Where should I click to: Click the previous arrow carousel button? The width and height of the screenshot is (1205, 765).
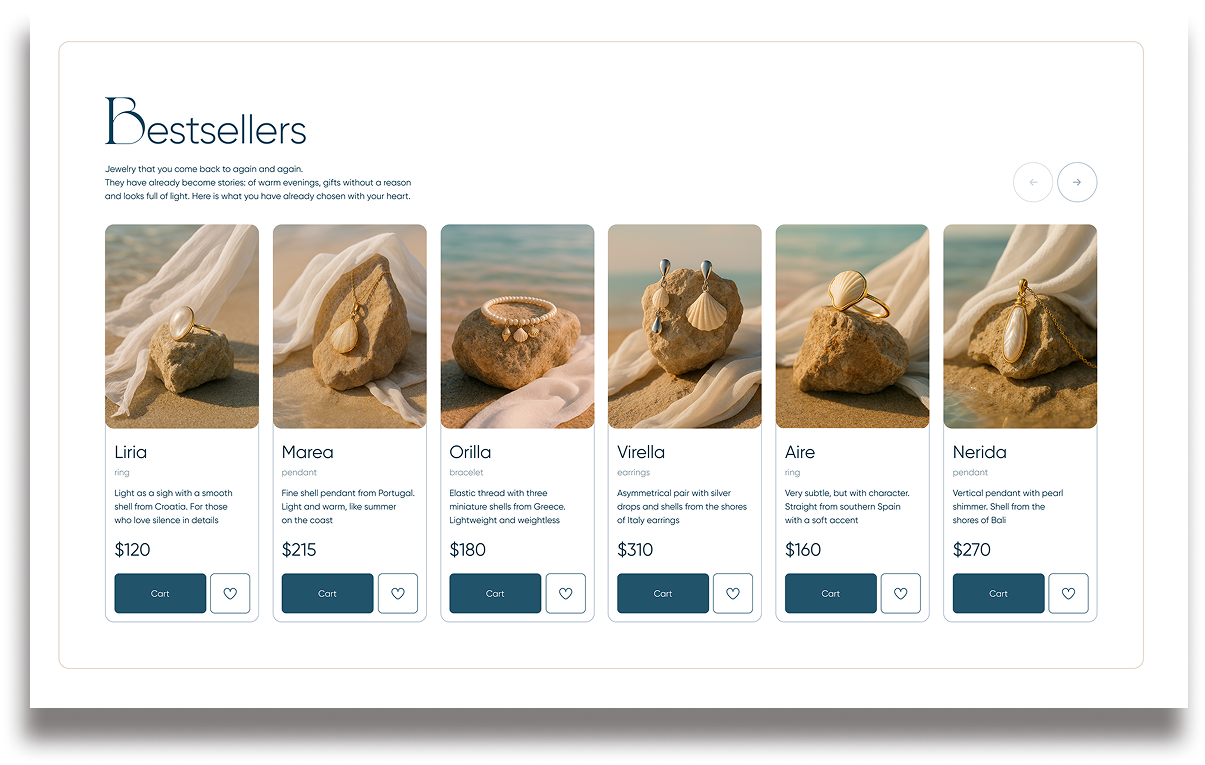(1032, 182)
